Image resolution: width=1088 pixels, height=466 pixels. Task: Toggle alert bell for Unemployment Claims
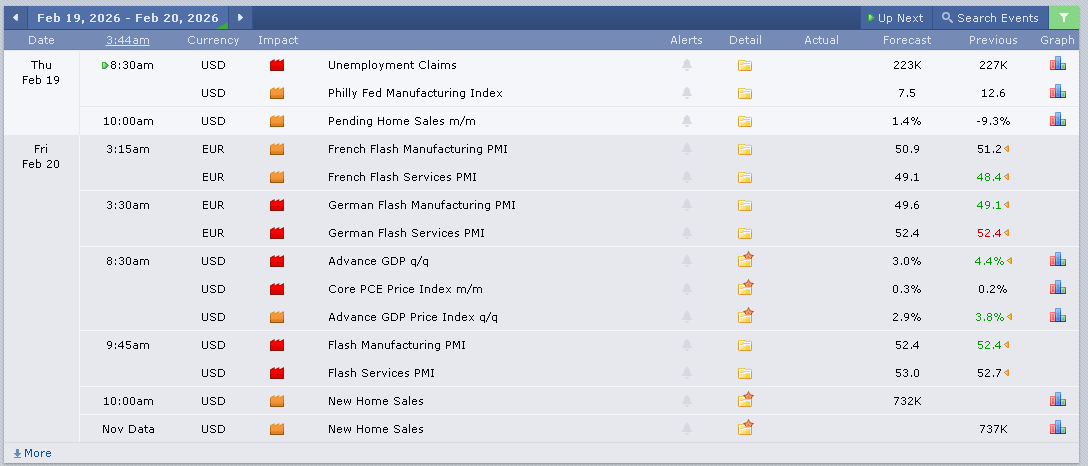[686, 65]
